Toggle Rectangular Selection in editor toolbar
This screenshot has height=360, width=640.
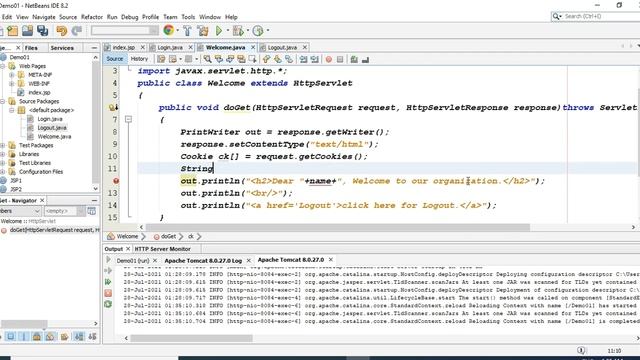click(252, 60)
